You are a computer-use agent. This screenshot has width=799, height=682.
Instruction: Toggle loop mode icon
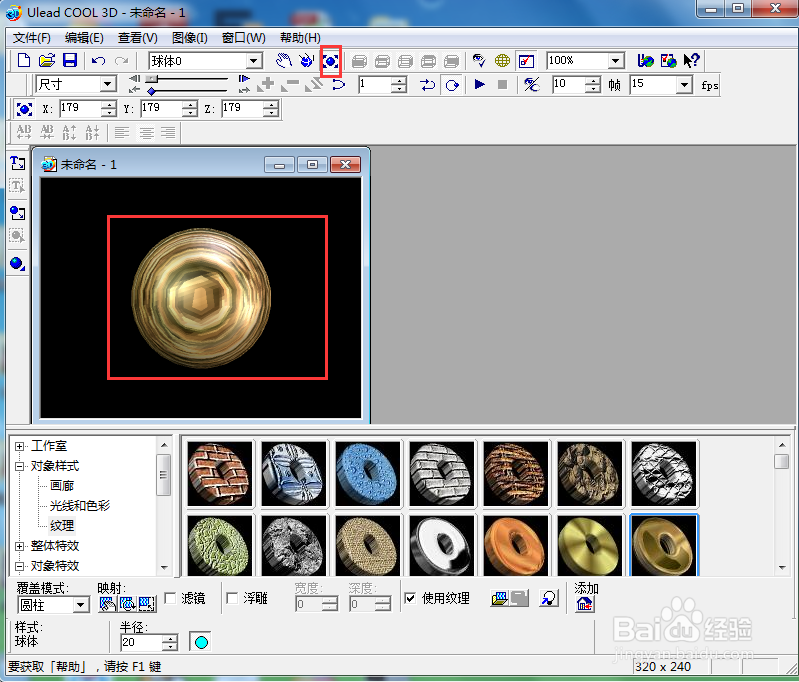pos(452,85)
